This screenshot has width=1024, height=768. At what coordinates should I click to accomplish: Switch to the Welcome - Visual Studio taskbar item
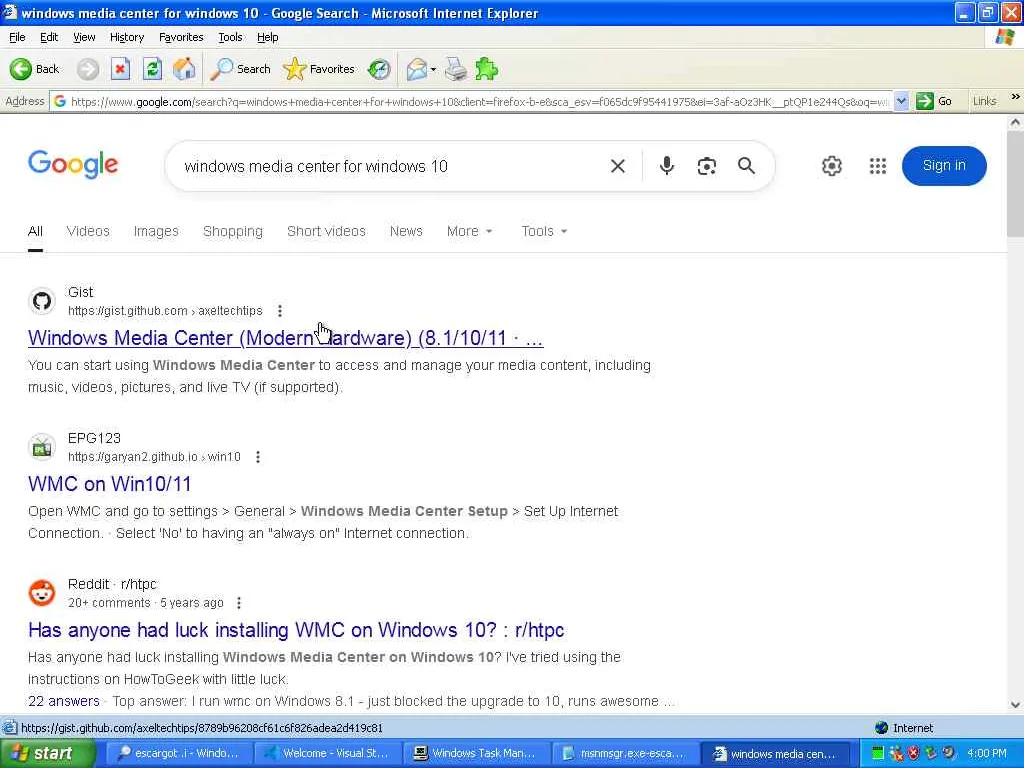point(327,754)
